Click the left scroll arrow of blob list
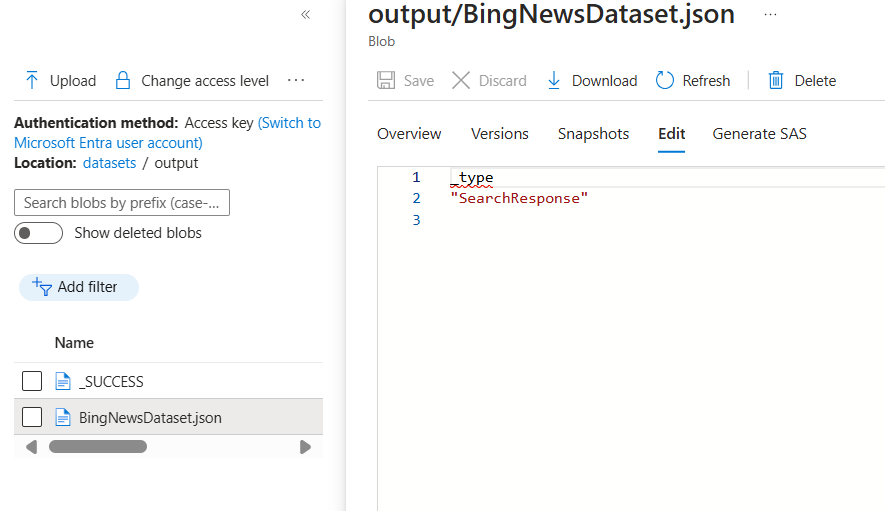 click(x=32, y=447)
